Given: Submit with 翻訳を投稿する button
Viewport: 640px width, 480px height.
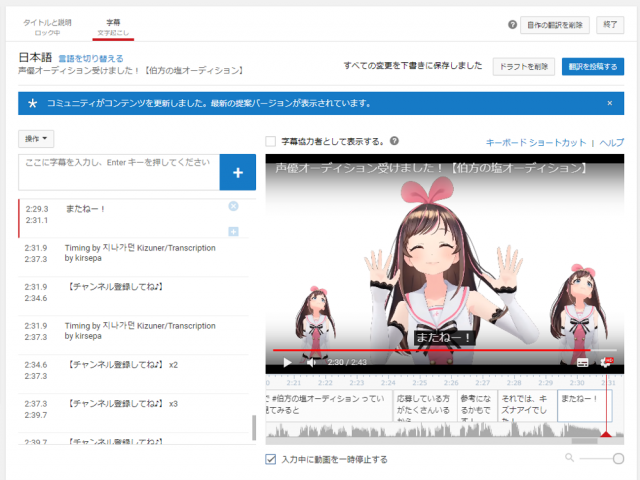Looking at the screenshot, I should click(593, 67).
